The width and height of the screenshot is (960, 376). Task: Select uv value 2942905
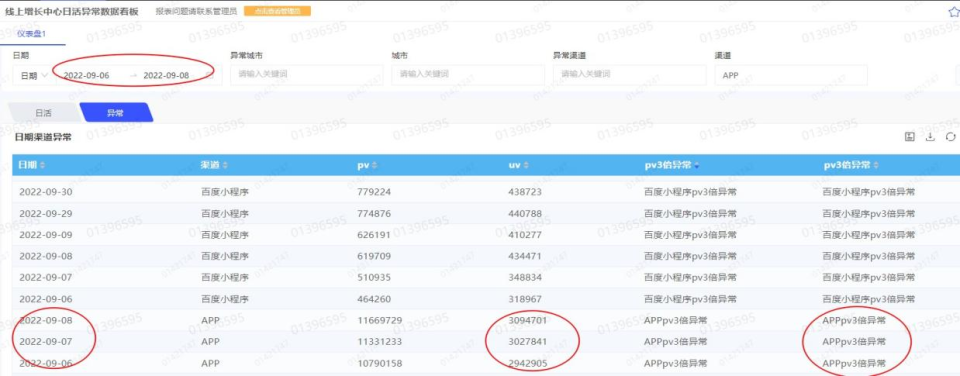pos(527,363)
